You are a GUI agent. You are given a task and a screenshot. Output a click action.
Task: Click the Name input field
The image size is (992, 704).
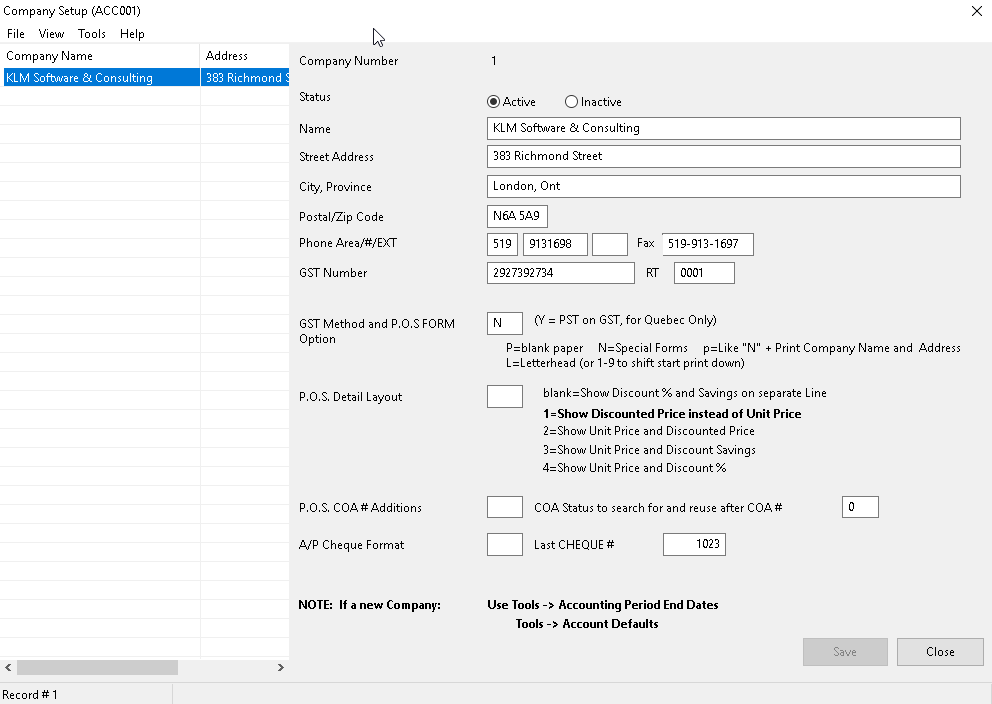coord(724,128)
